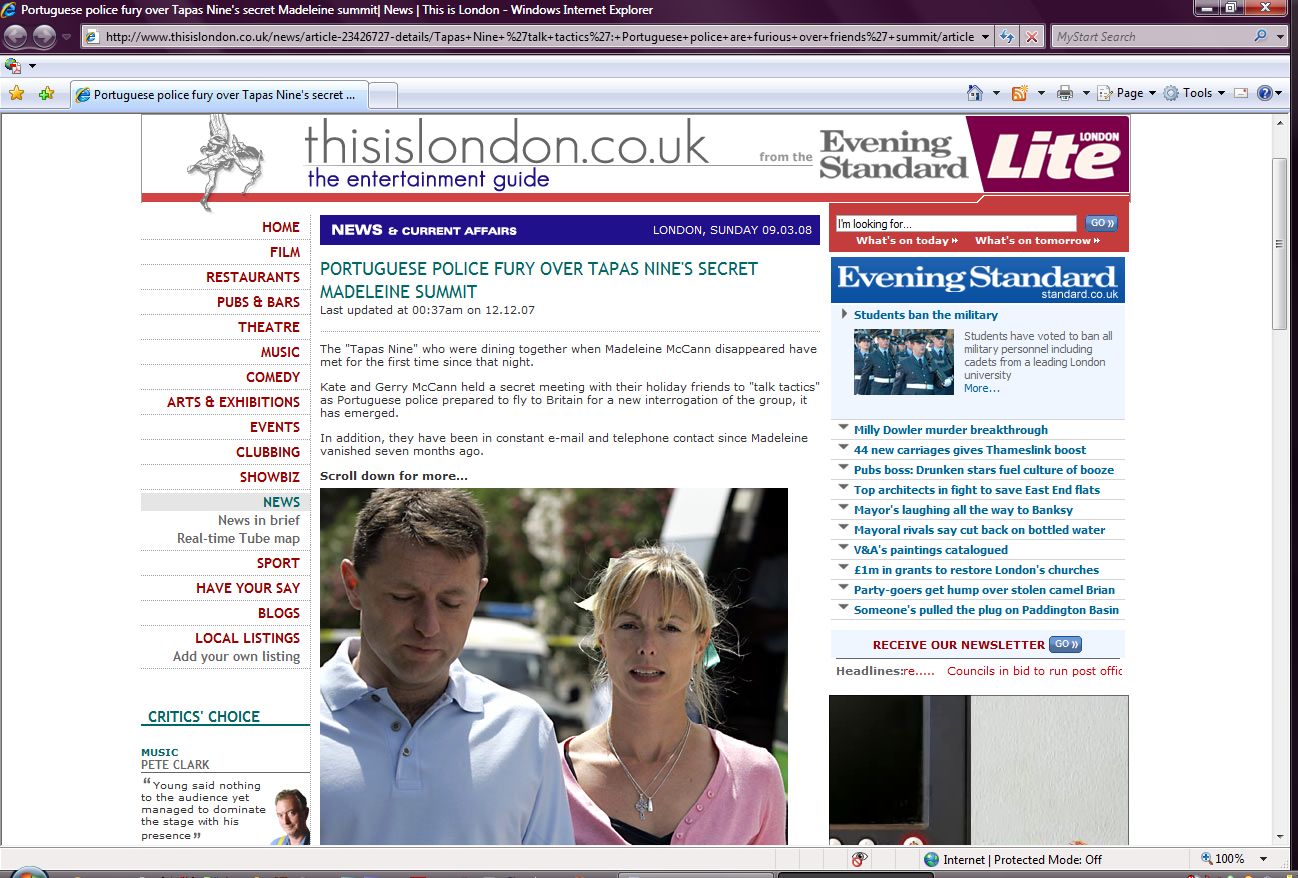This screenshot has width=1298, height=878.
Task: Click the RSS feeds icon
Action: pos(1020,93)
